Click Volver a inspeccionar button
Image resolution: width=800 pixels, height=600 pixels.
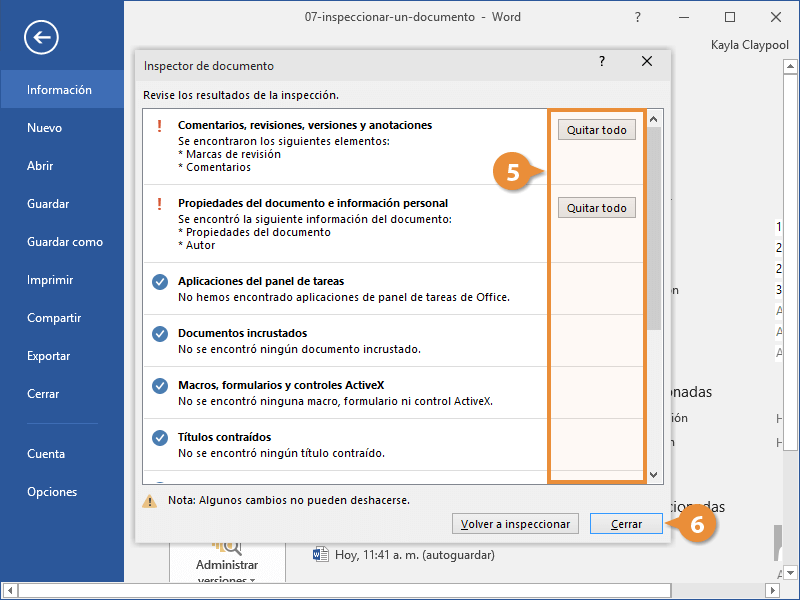[515, 523]
